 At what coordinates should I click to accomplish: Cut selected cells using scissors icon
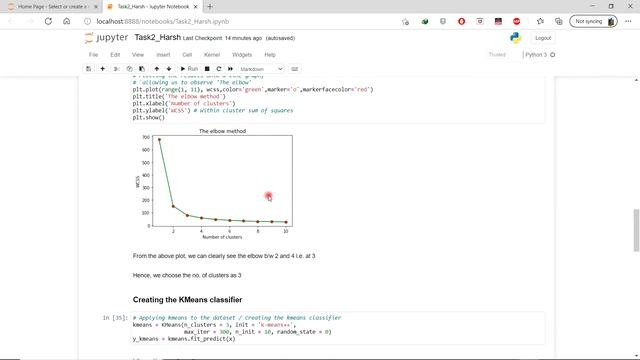pos(116,69)
